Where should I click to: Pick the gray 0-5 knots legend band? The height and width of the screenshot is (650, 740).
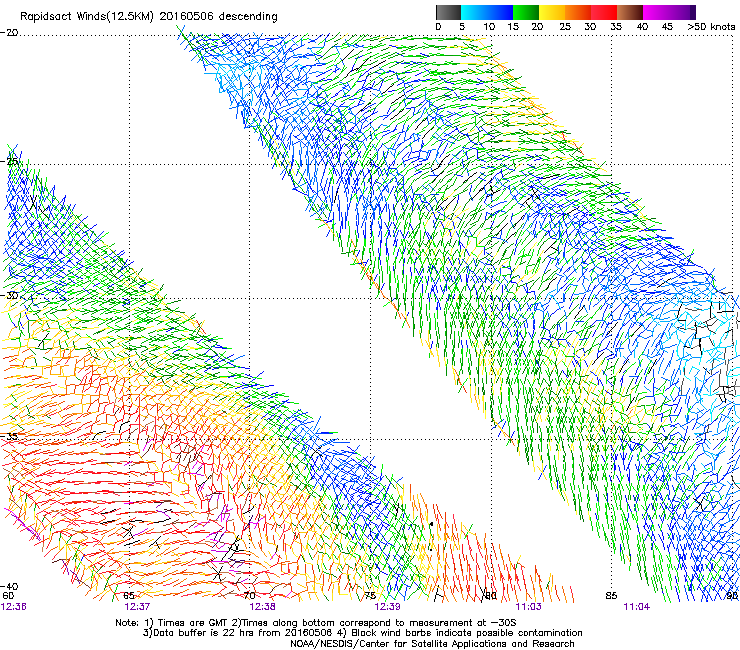click(x=448, y=12)
